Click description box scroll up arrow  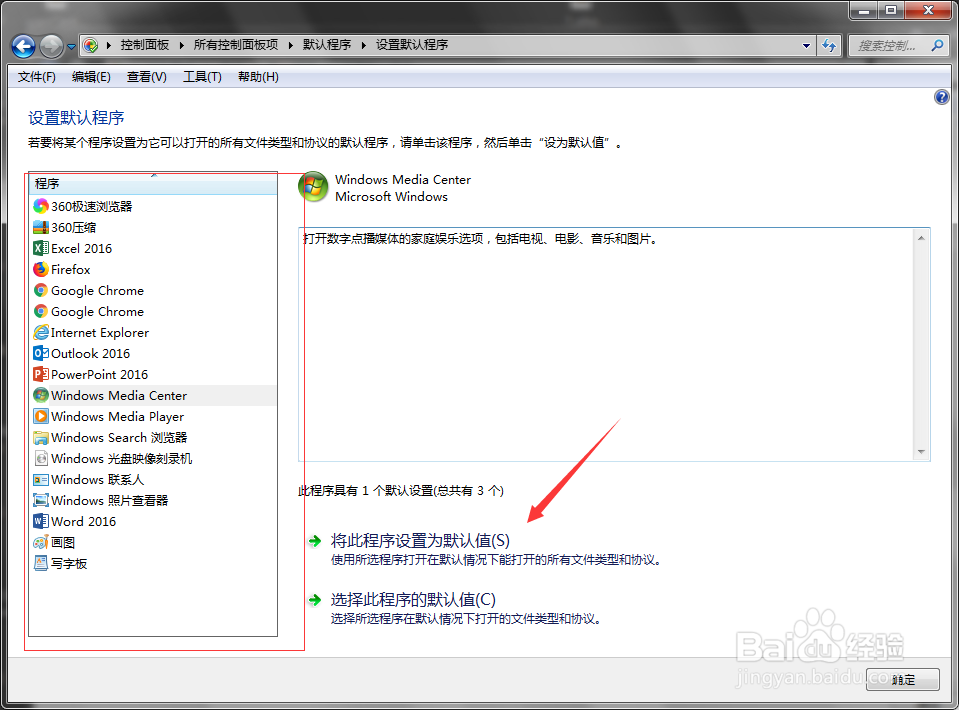tap(921, 238)
